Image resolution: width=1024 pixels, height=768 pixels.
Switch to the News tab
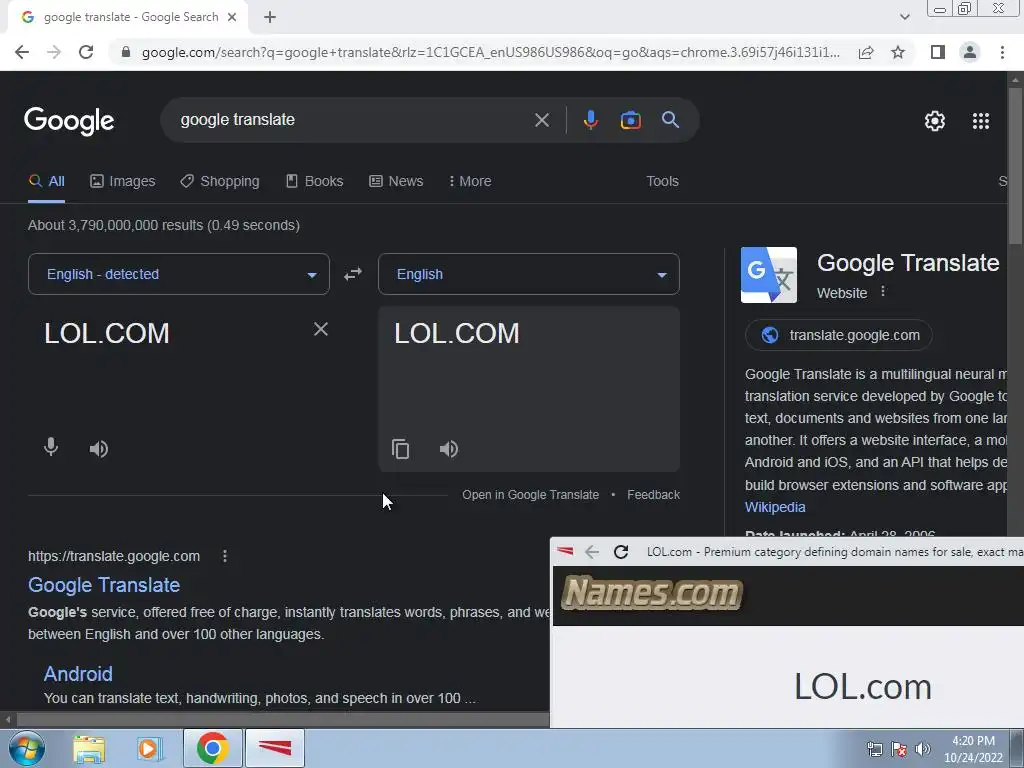(x=396, y=181)
